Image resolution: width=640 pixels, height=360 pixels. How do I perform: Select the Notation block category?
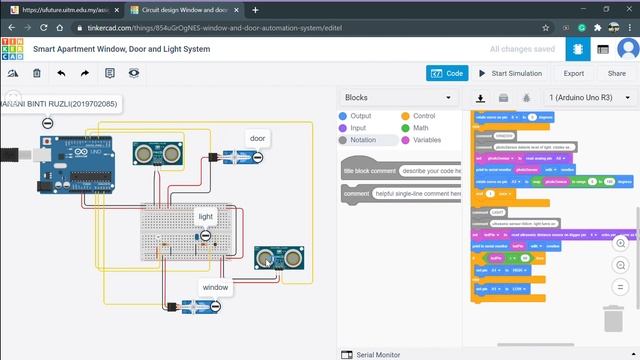click(x=358, y=140)
